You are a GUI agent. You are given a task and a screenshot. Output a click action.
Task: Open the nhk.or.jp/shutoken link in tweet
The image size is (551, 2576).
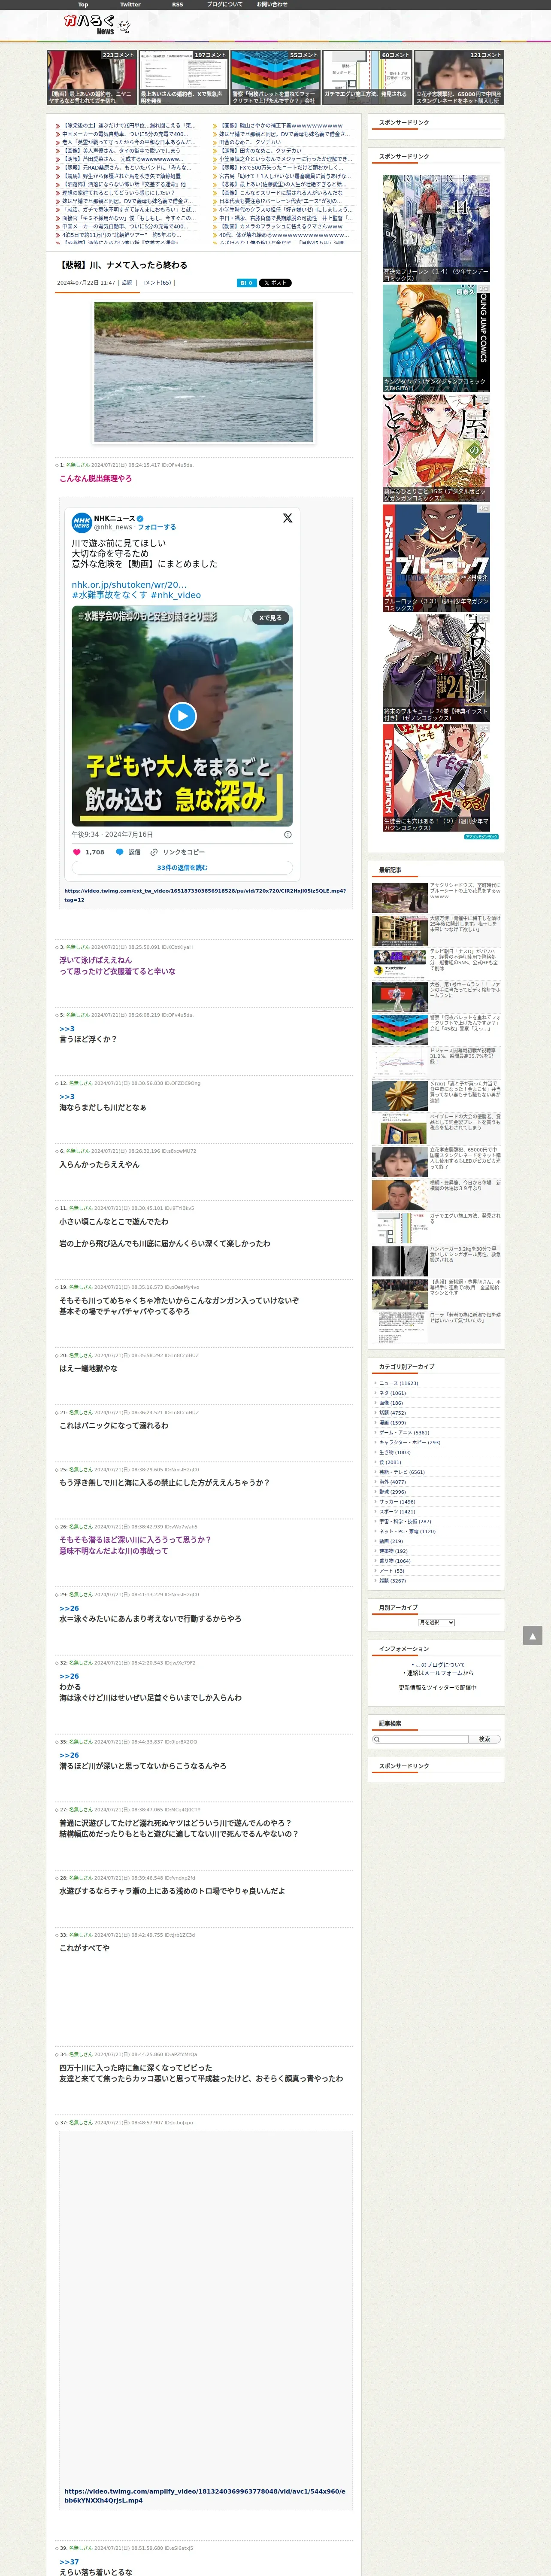[129, 585]
